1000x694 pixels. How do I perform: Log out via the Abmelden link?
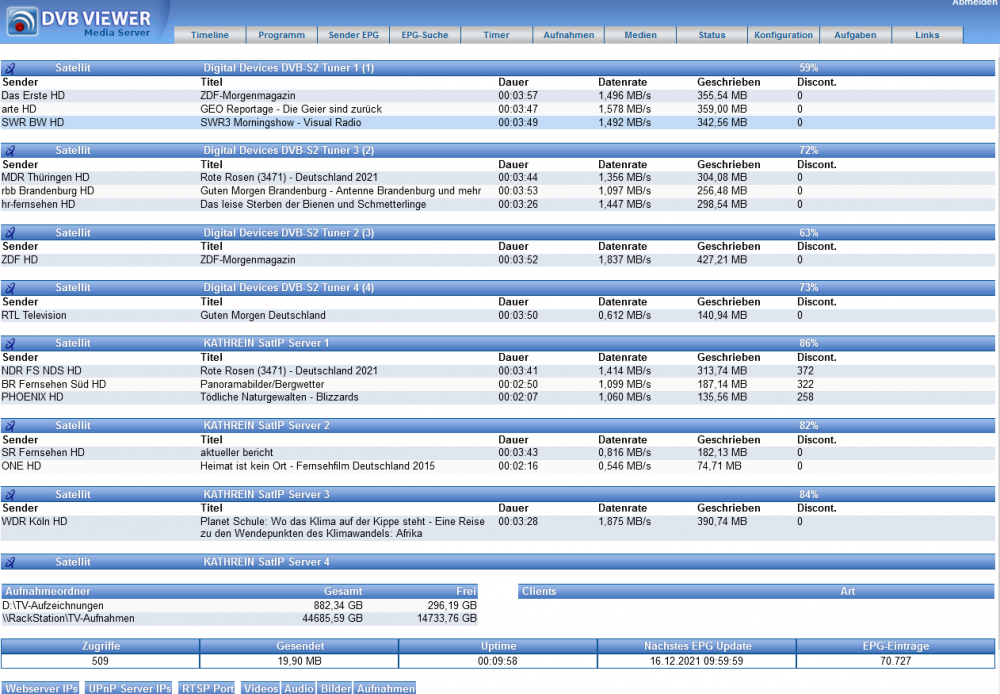[974, 4]
